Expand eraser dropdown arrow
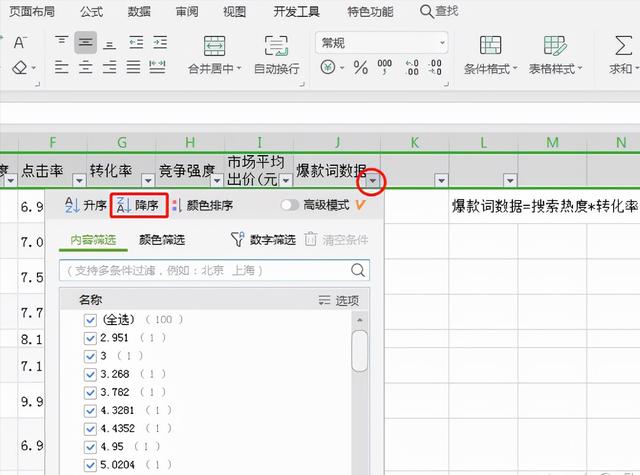The height and width of the screenshot is (475, 640). [x=33, y=68]
